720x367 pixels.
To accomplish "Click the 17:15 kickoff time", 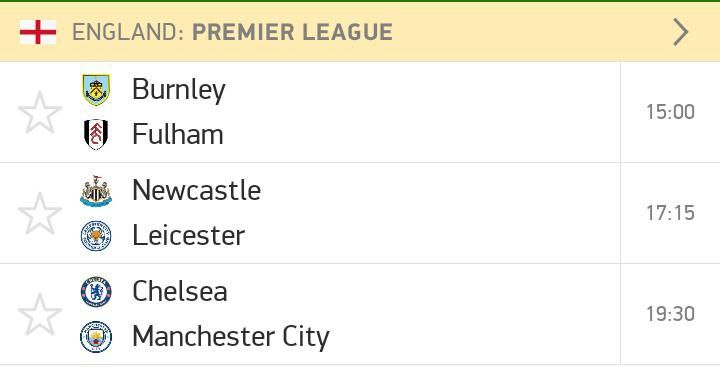I will point(670,213).
